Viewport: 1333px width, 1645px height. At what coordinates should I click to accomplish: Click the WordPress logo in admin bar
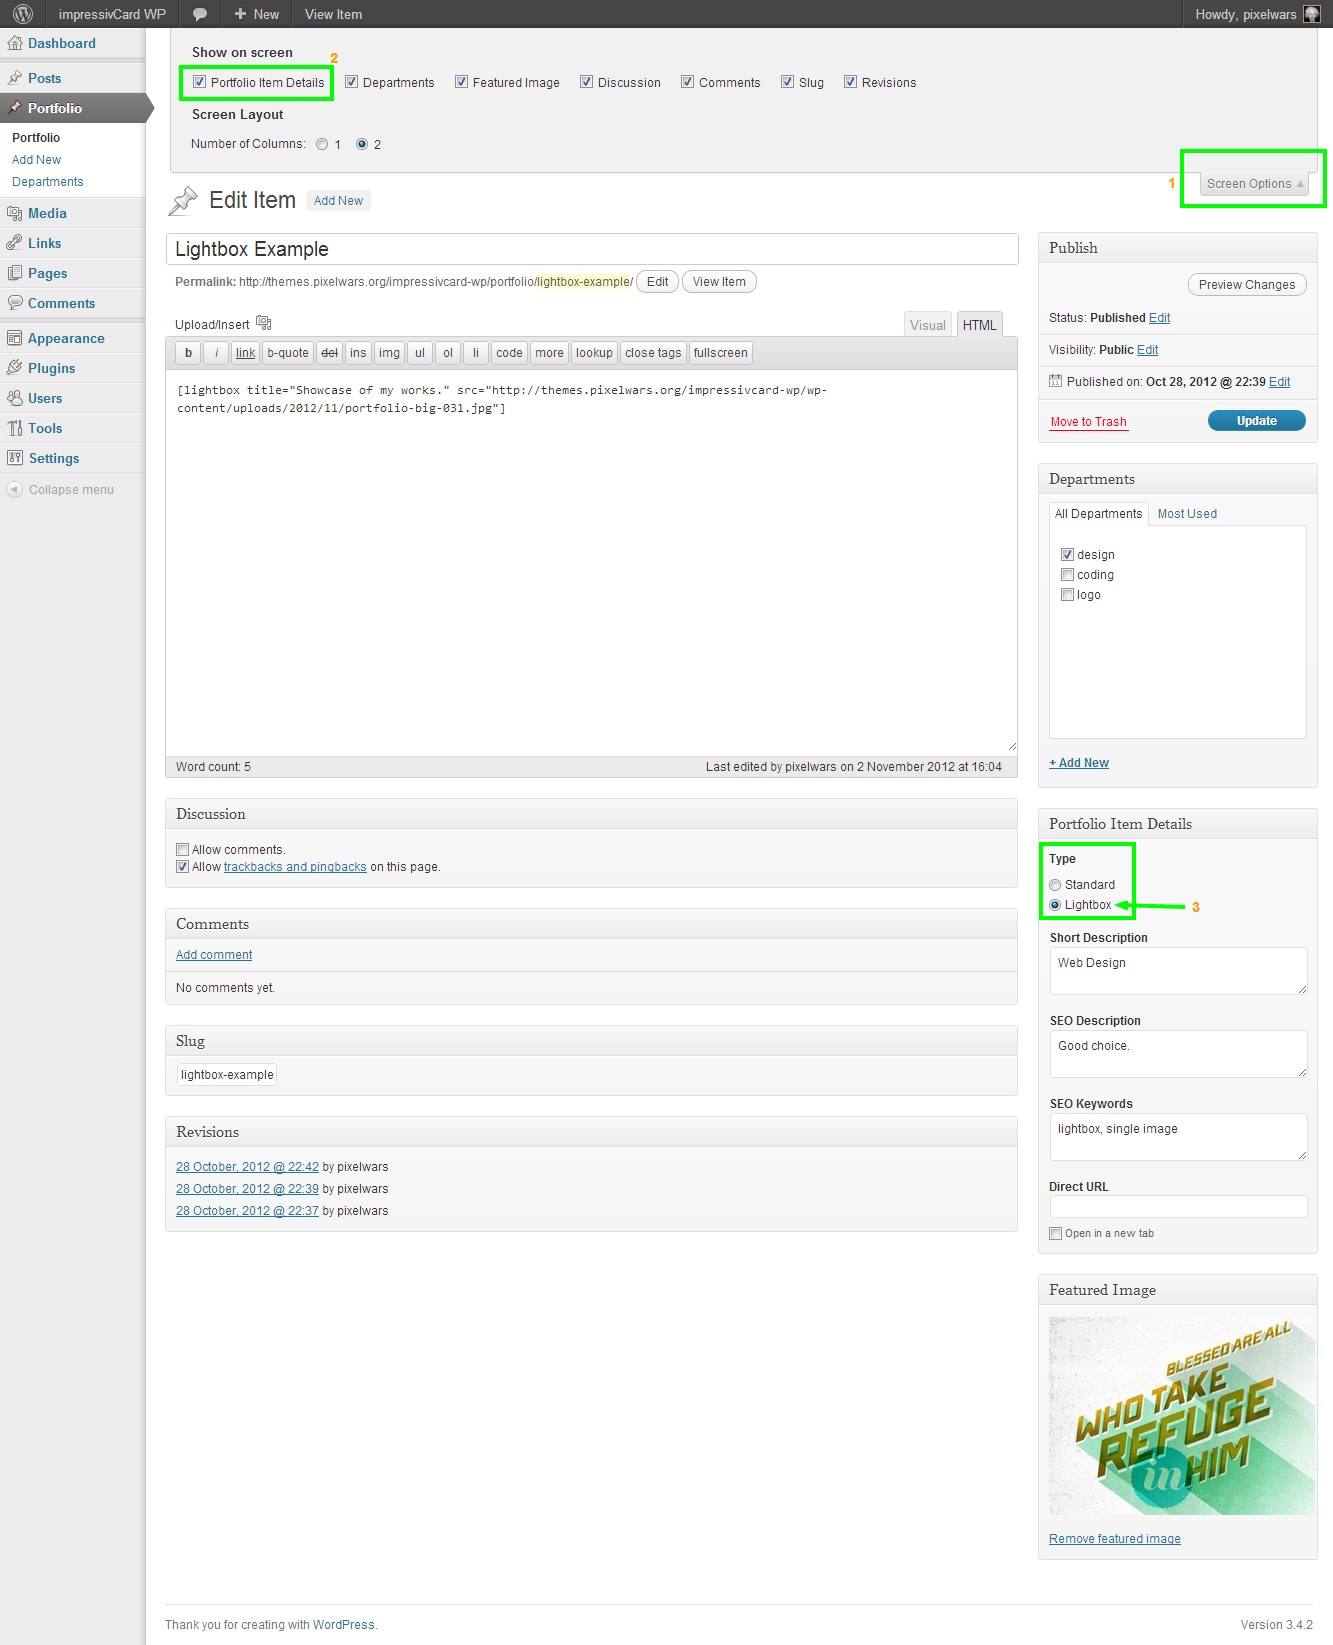point(23,14)
